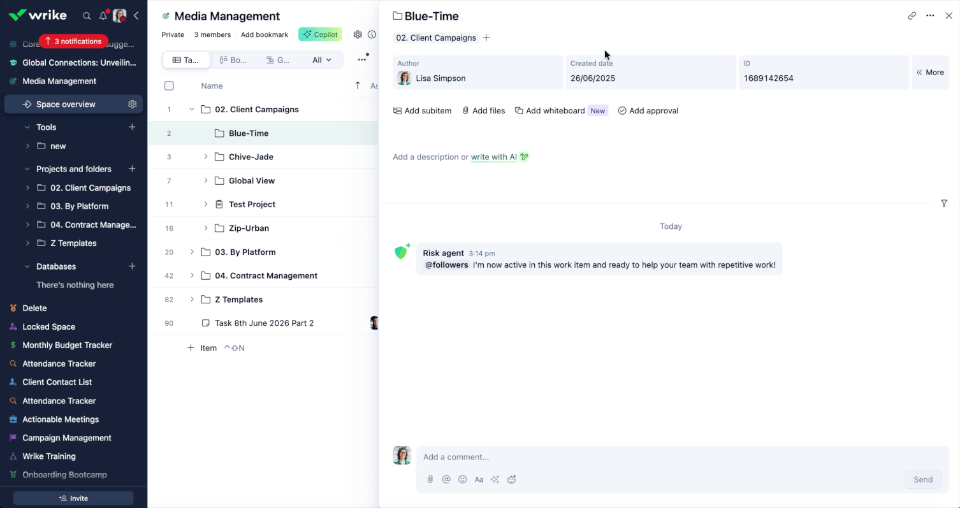Expand the 03. By Platform table row
This screenshot has height=508, width=960.
coord(192,252)
